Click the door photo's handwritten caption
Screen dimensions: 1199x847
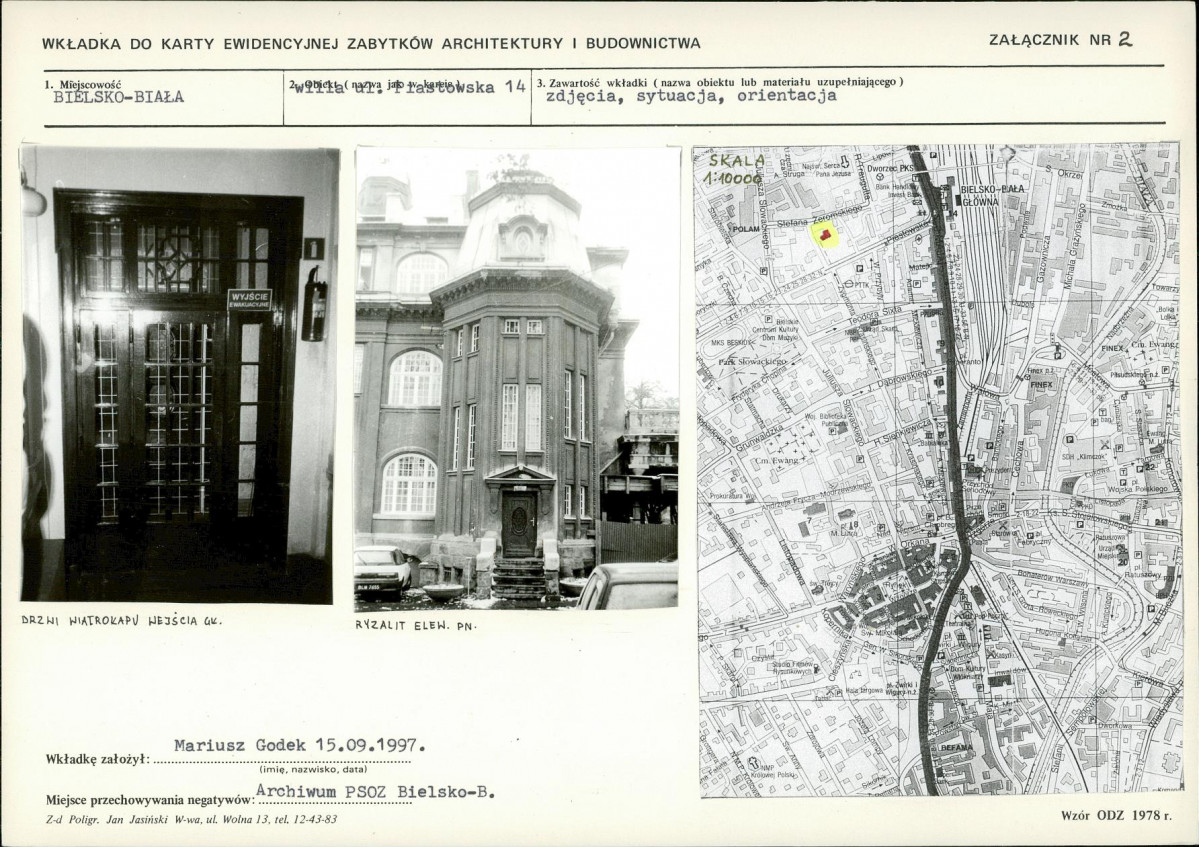click(x=119, y=621)
